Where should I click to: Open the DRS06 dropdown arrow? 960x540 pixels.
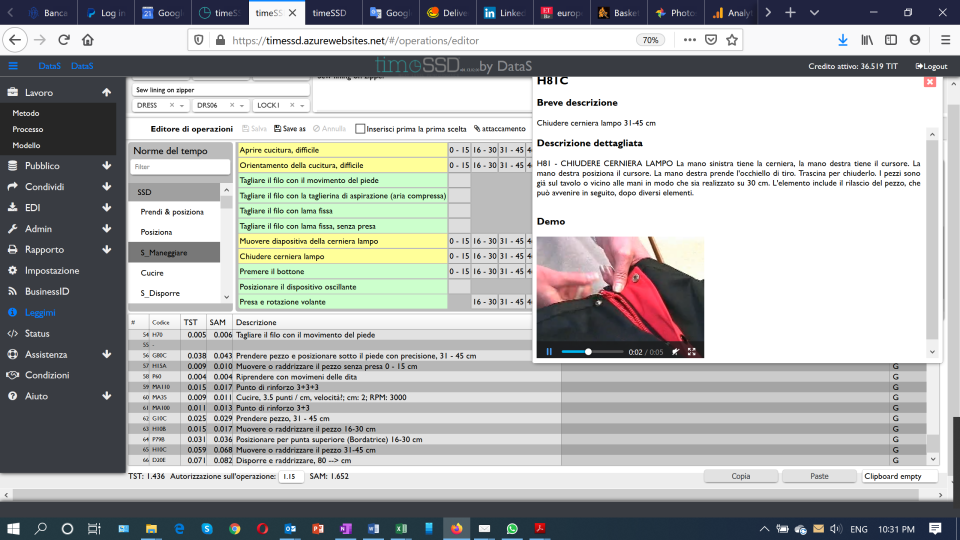pos(242,106)
